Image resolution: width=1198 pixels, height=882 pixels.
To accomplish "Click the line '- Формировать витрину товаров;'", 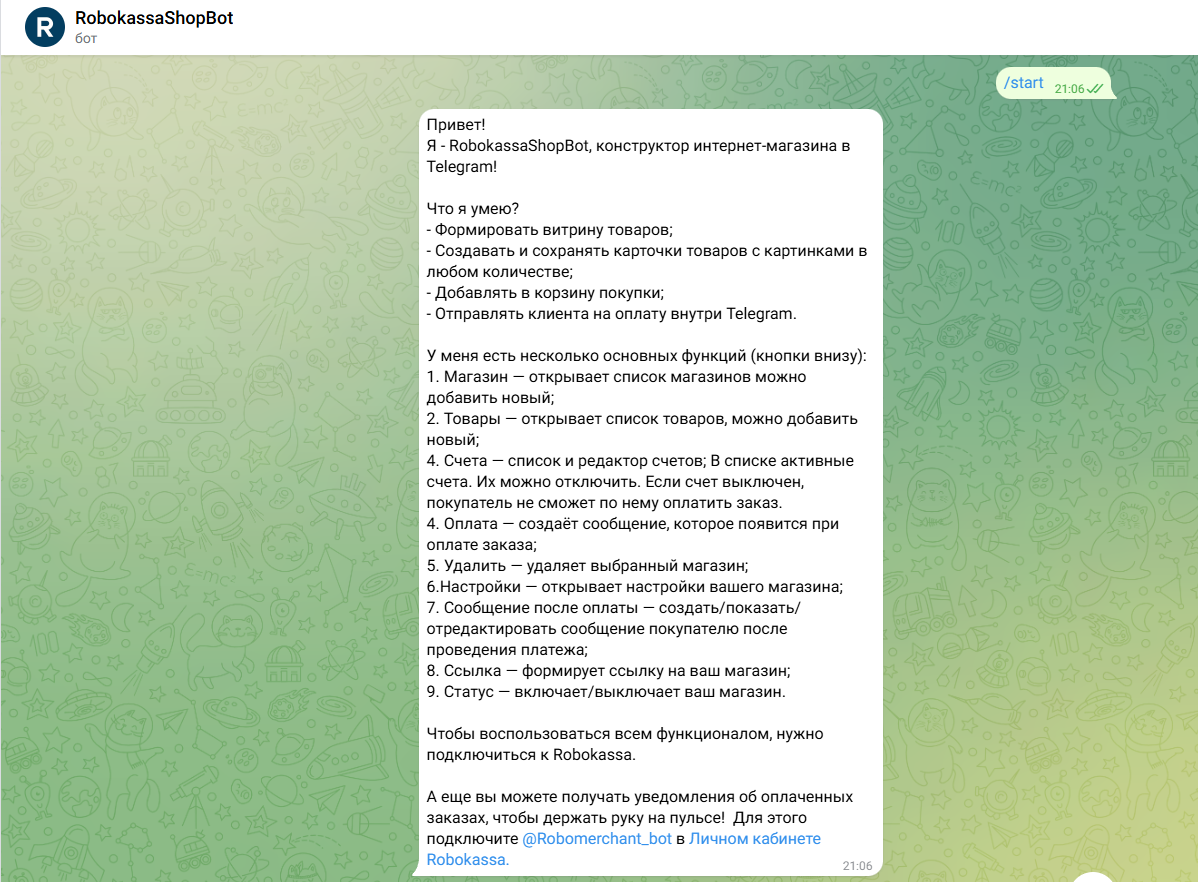I will [x=549, y=230].
